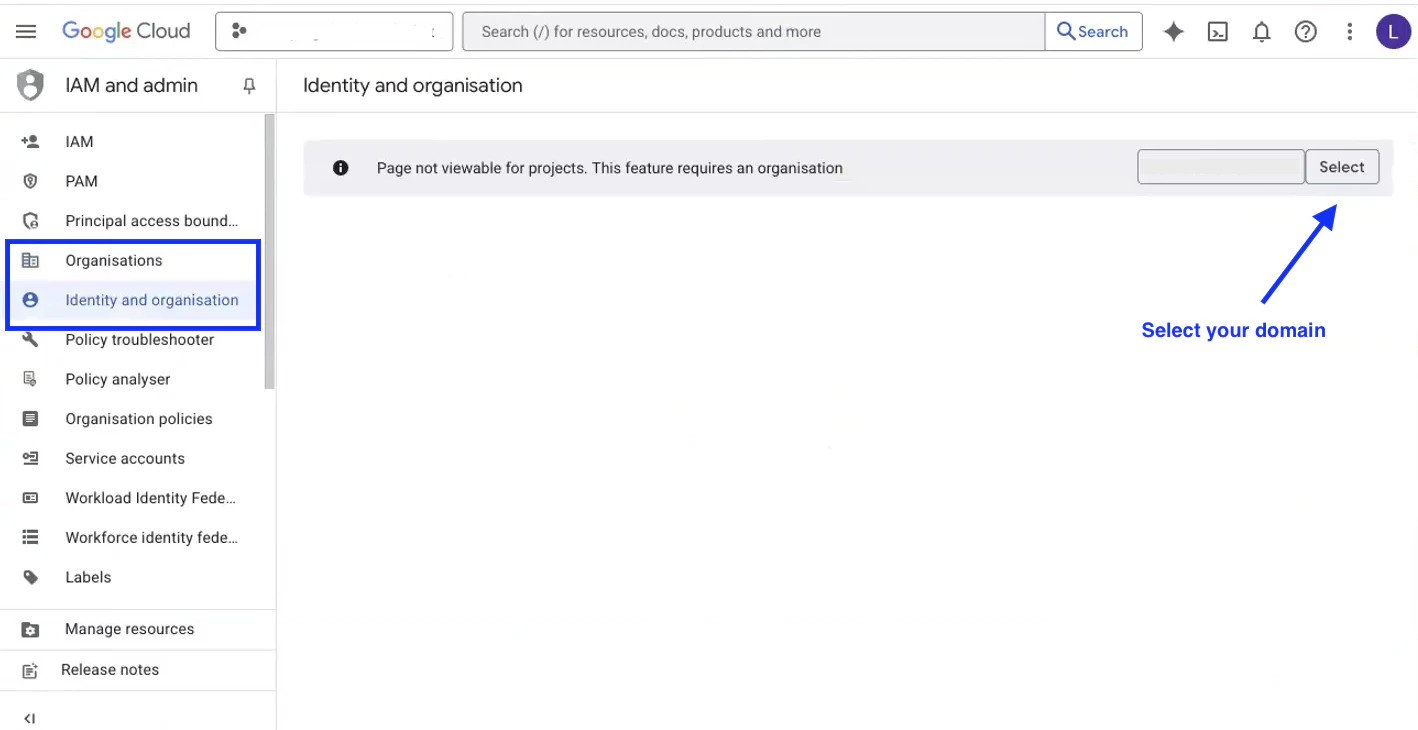Pin IAM and admin with pushpin icon
1418x730 pixels.
250,86
